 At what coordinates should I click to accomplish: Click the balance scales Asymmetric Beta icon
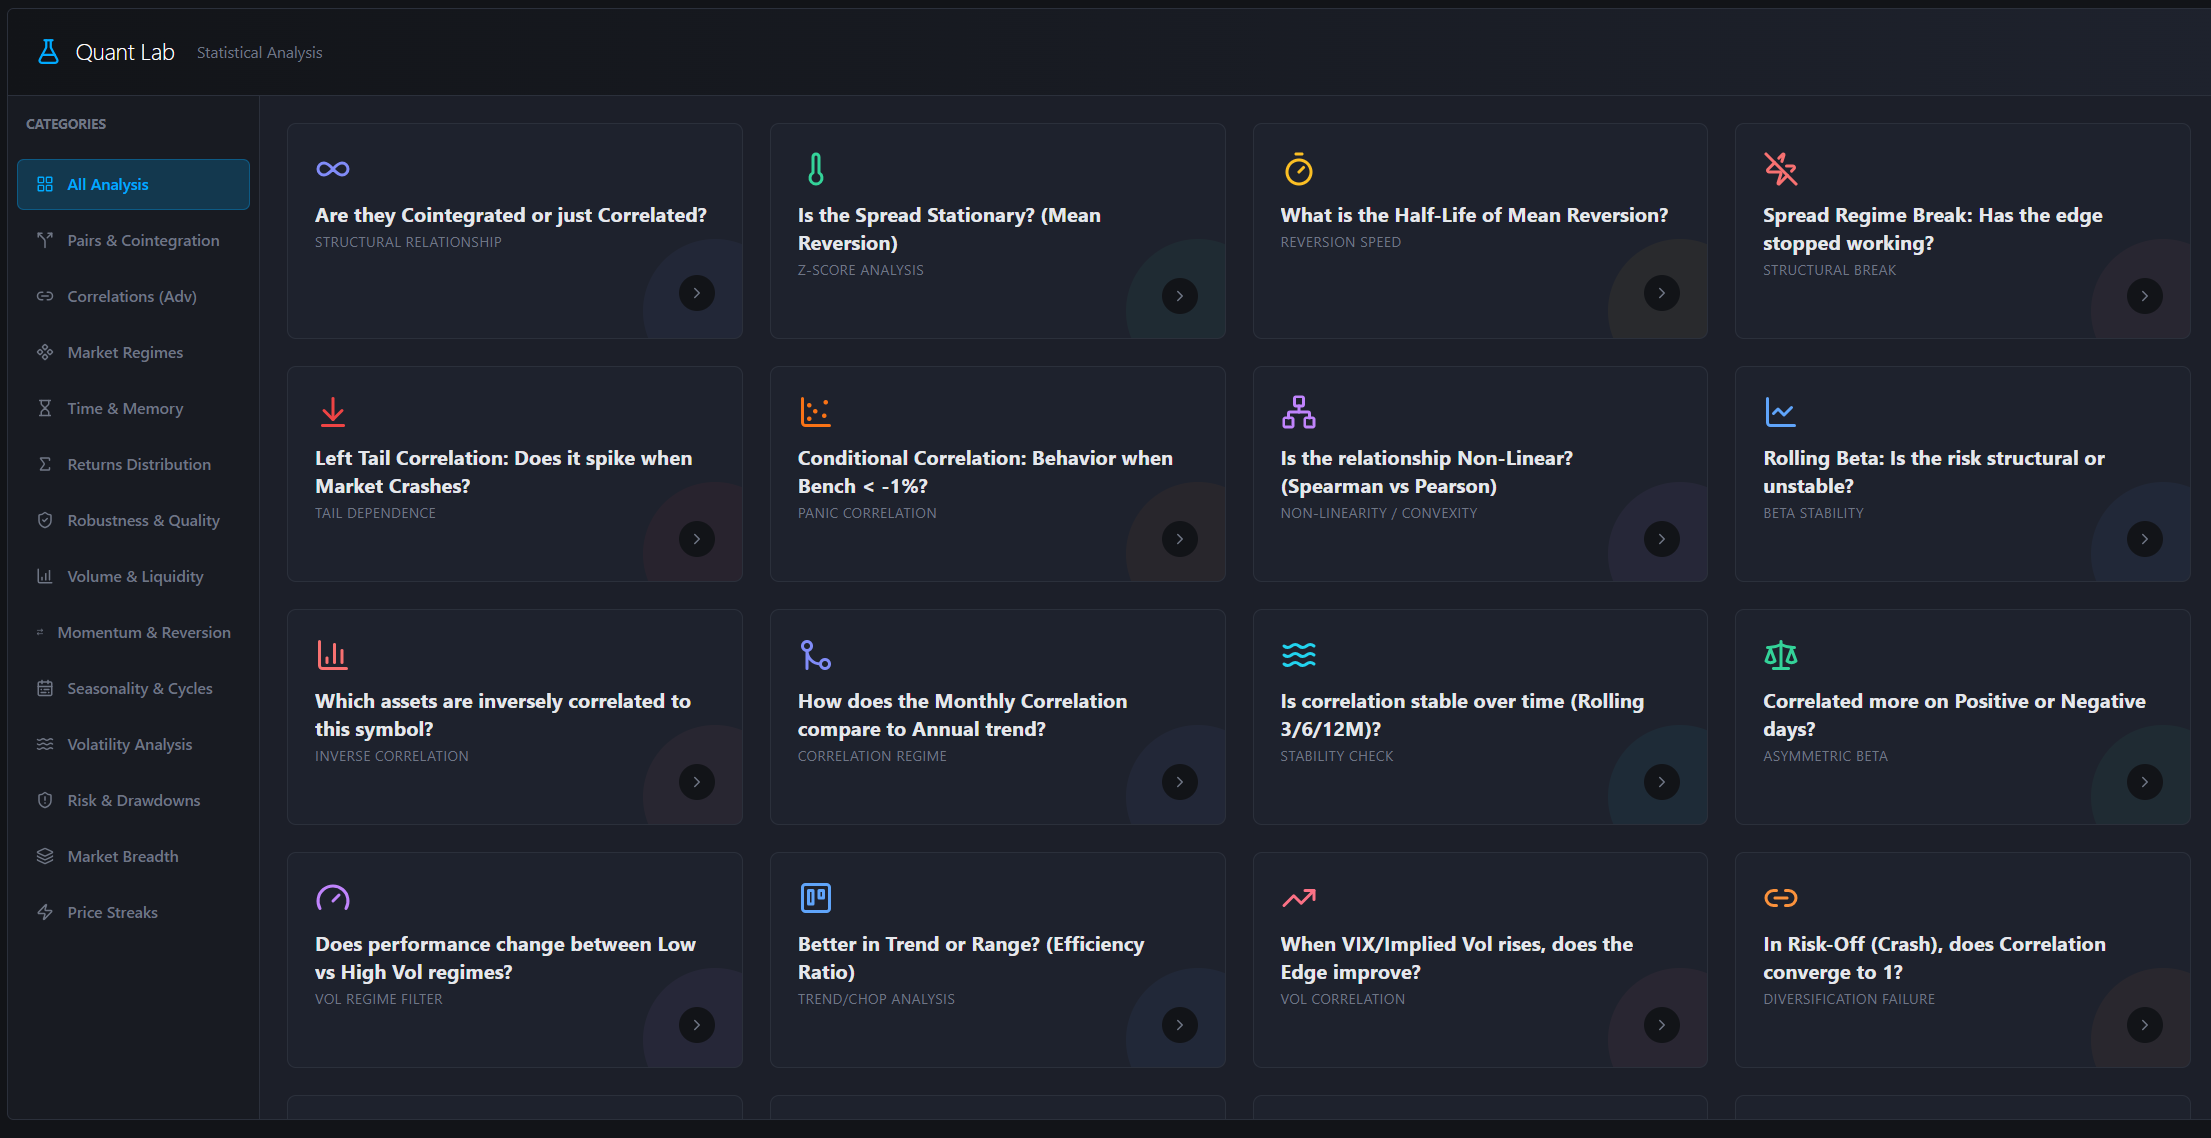(x=1780, y=655)
